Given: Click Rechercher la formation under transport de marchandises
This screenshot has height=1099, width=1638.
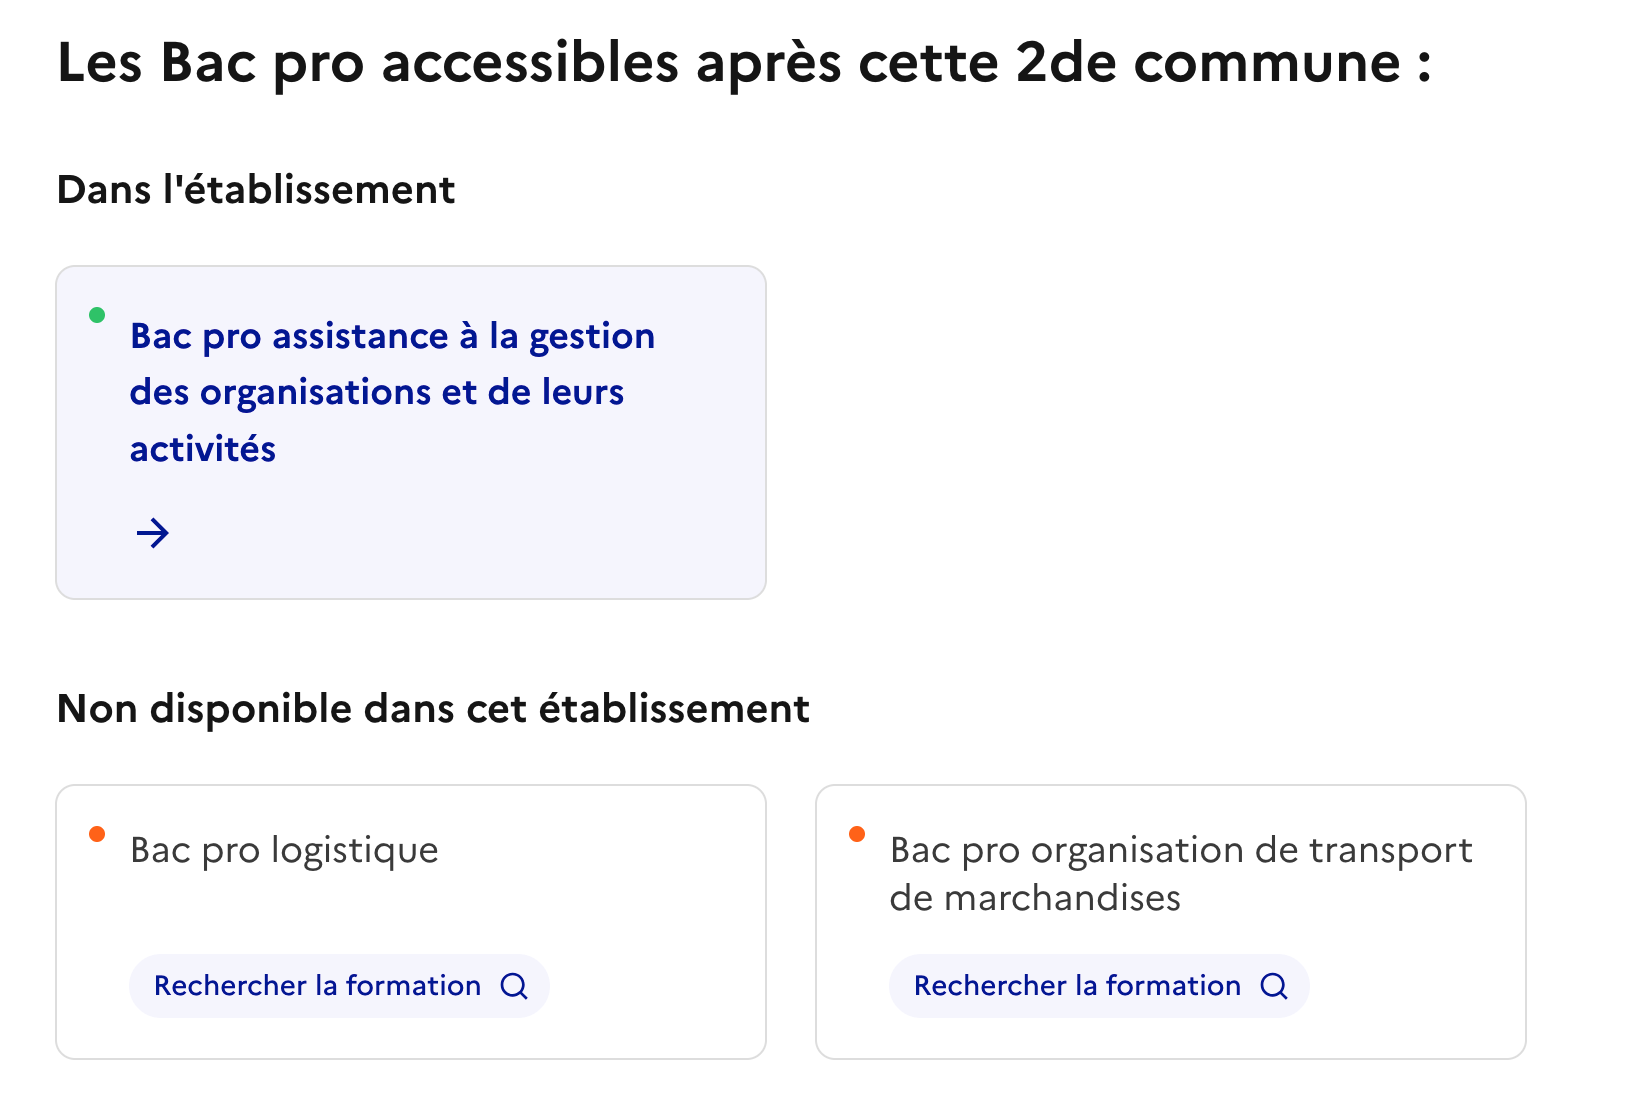Looking at the screenshot, I should (x=1098, y=986).
